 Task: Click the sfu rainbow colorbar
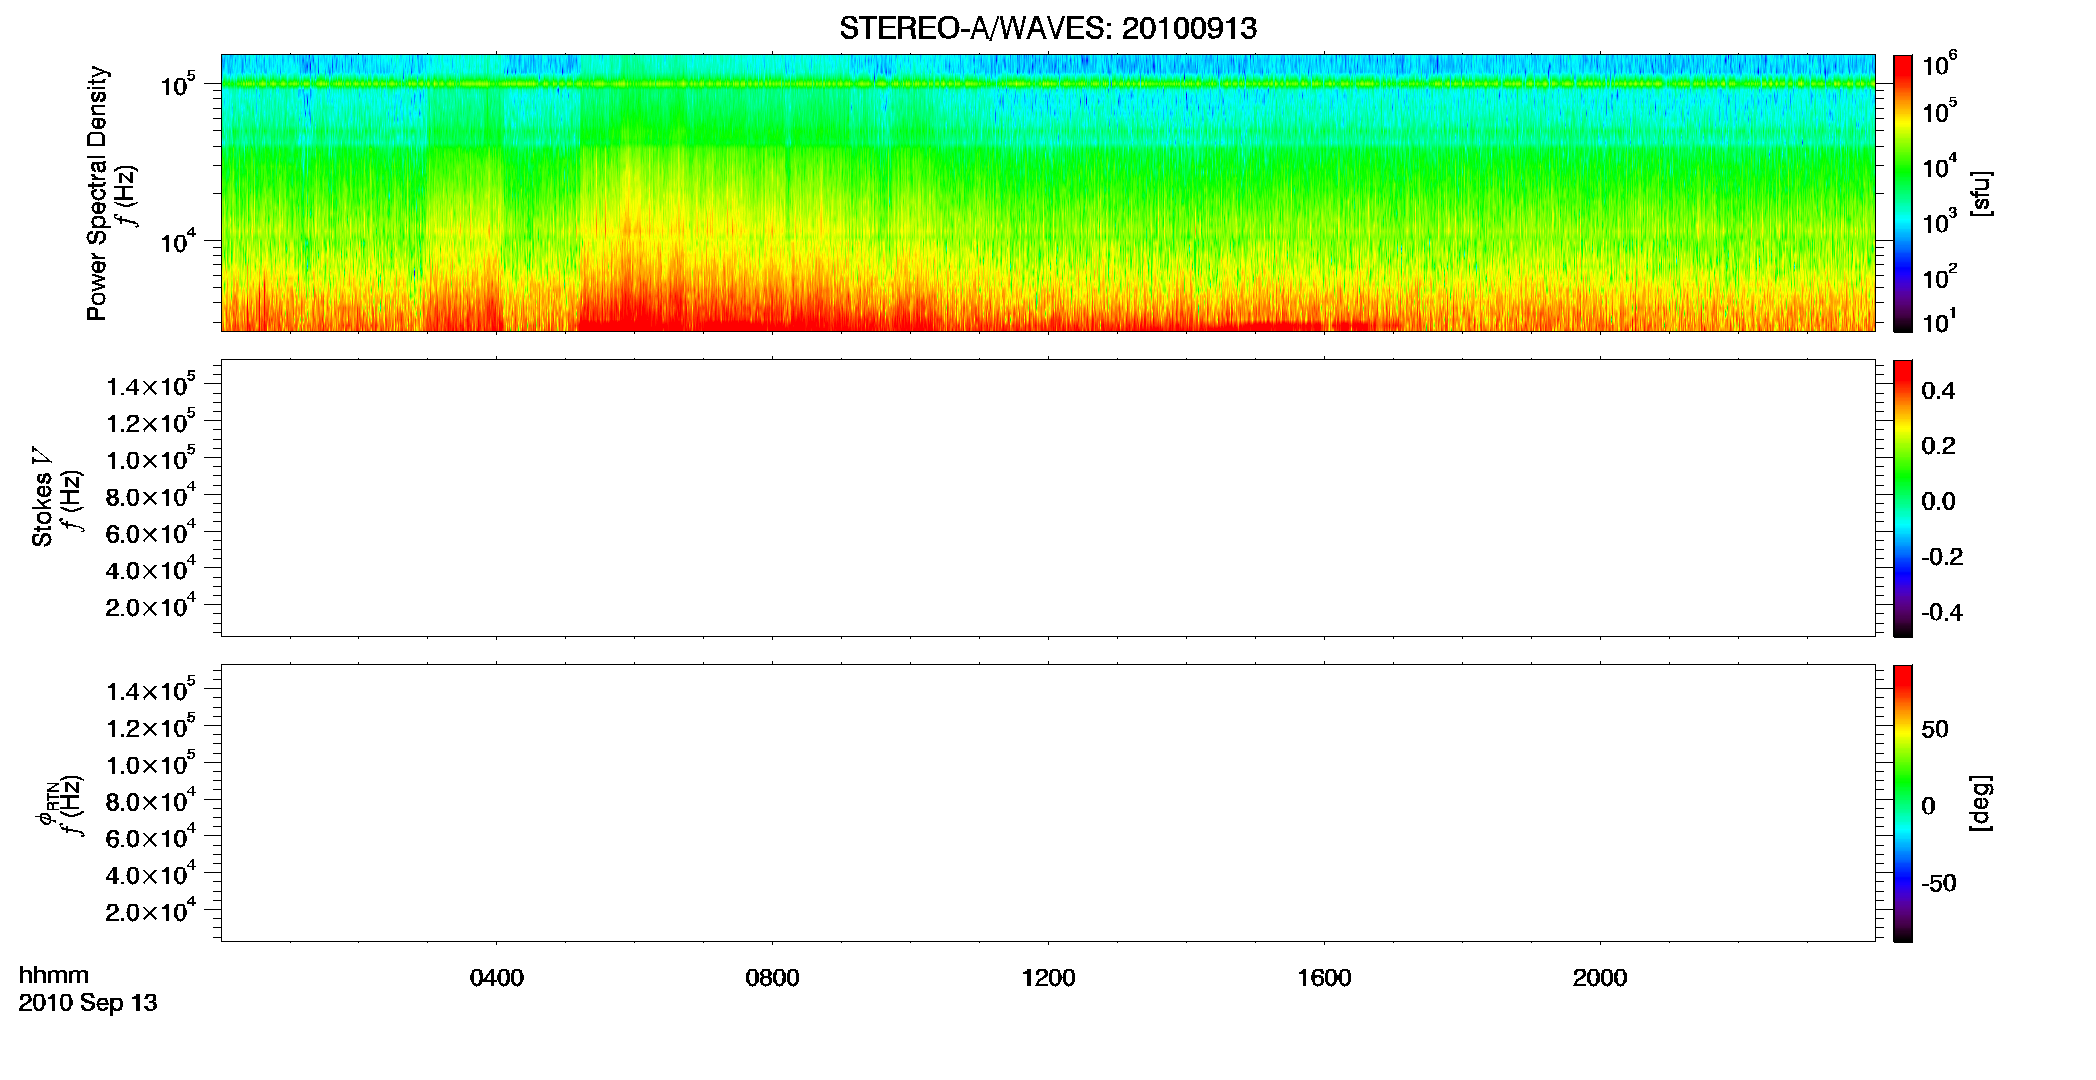click(1903, 193)
